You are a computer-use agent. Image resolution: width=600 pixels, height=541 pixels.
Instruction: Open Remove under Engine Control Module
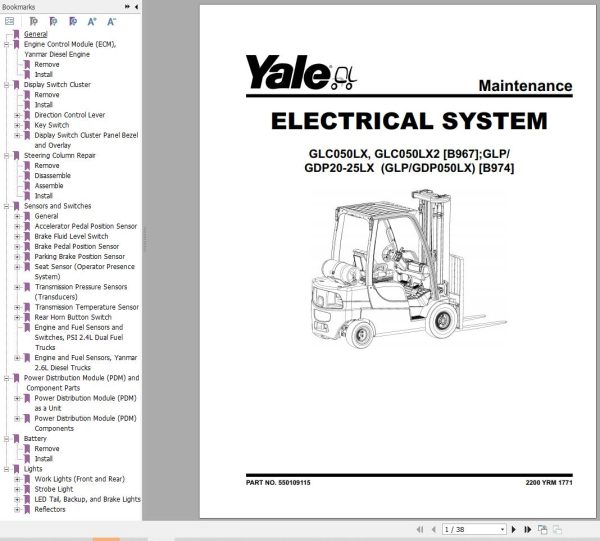(x=47, y=64)
